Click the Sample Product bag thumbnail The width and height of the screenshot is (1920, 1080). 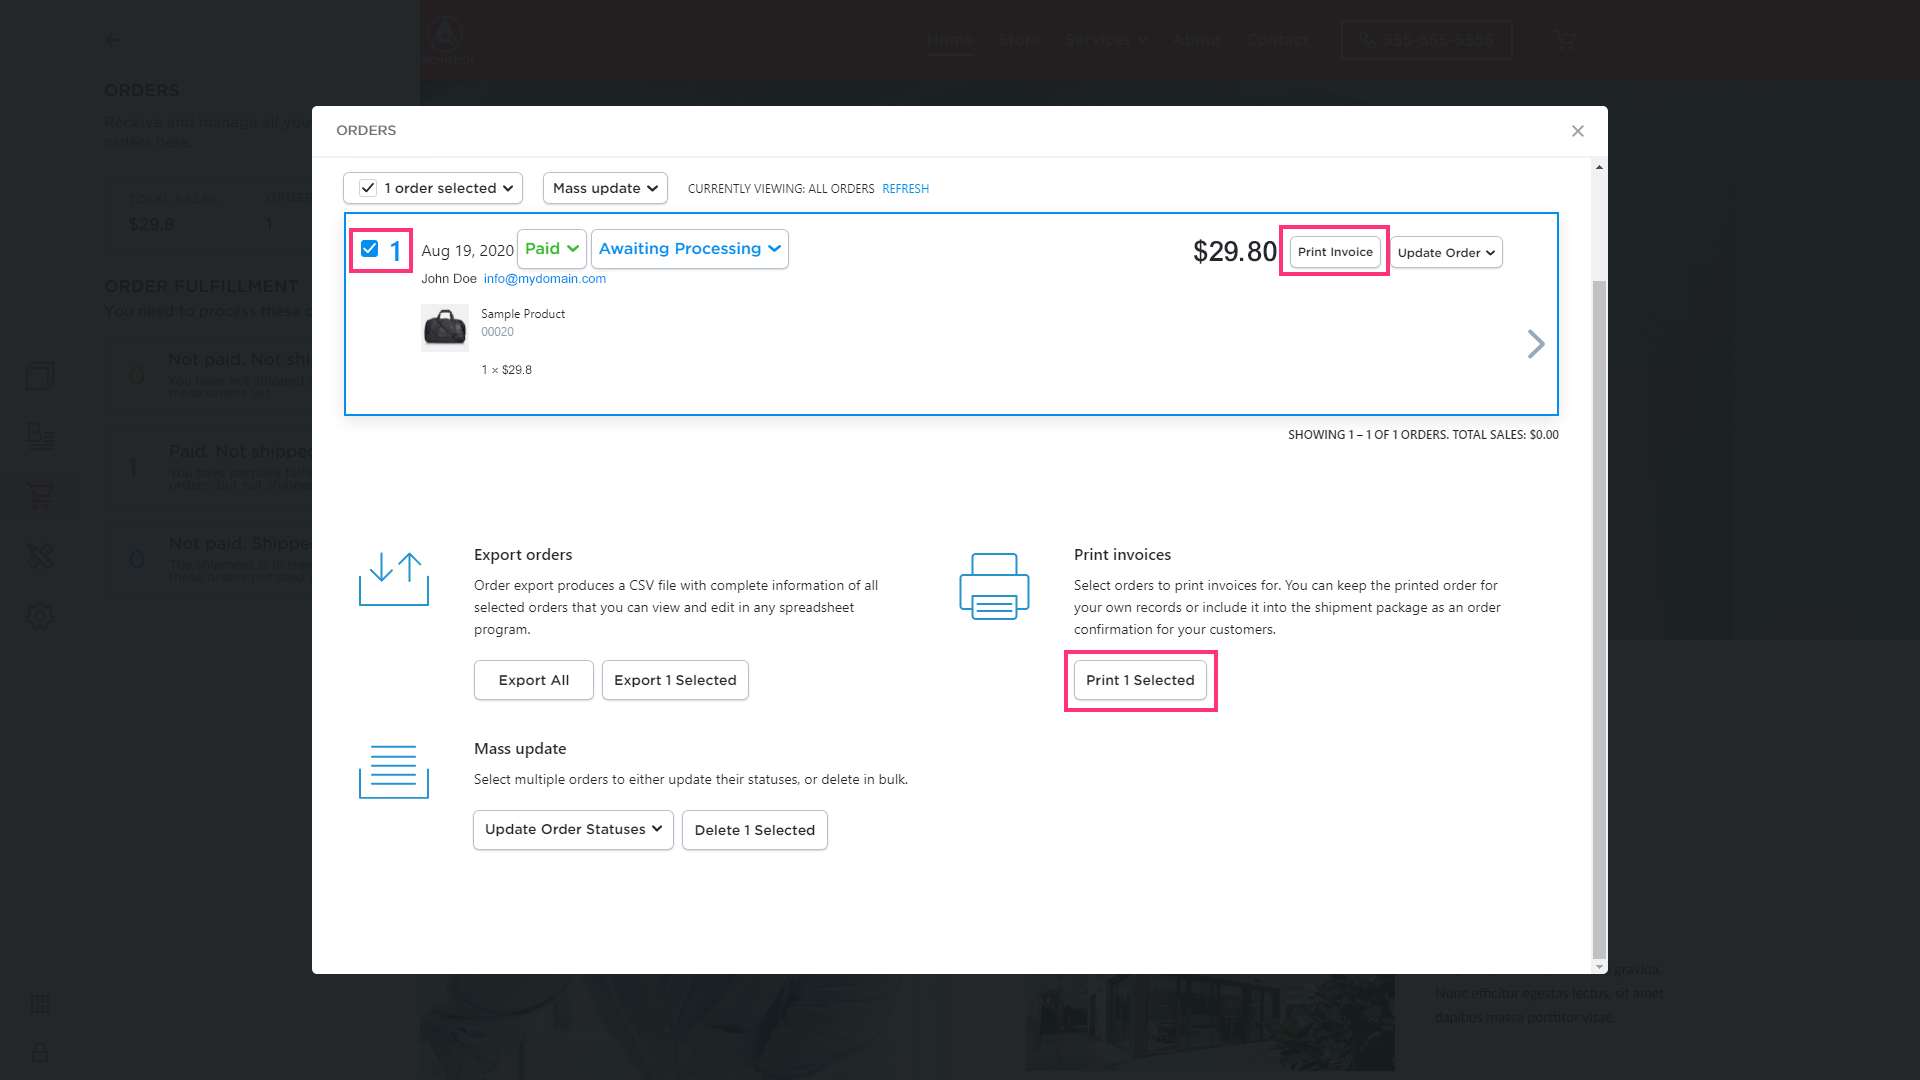pos(445,328)
